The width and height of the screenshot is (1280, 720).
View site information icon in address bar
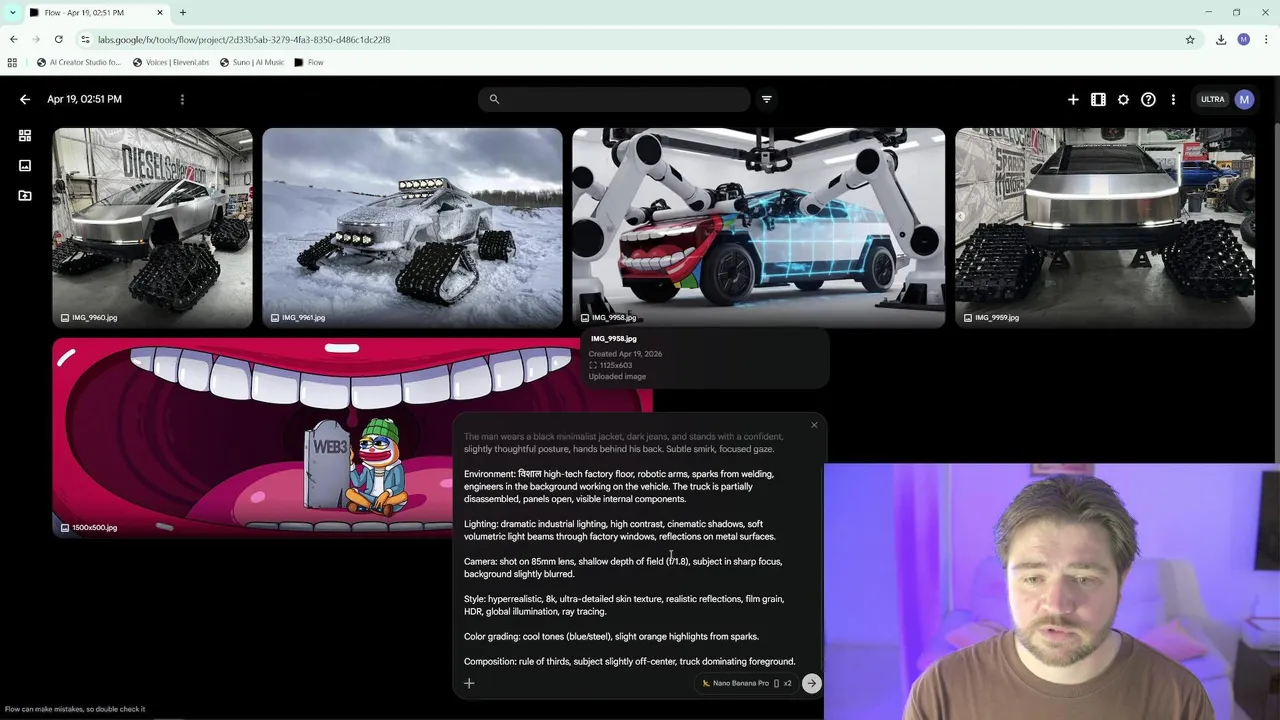pos(86,39)
